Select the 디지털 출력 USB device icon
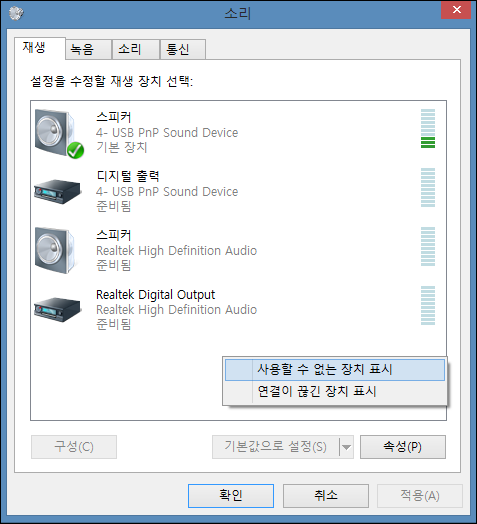Viewport: 477px width, 524px height. (57, 191)
